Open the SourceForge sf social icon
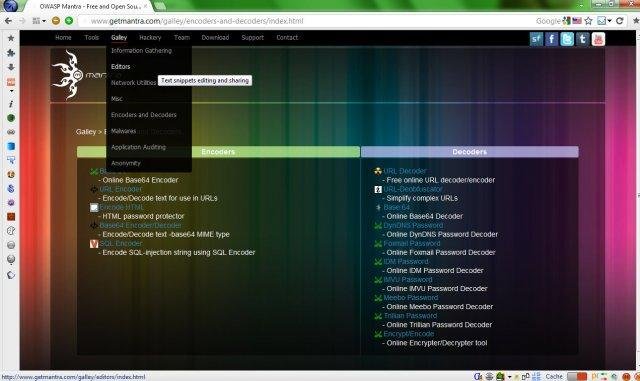 point(536,39)
